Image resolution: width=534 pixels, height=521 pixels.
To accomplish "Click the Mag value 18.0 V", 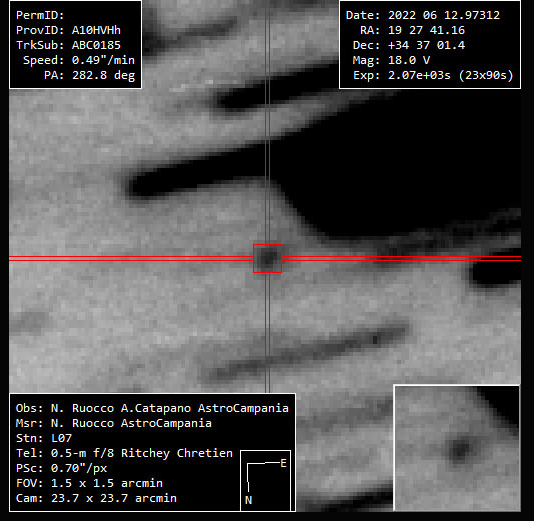I will pos(409,60).
